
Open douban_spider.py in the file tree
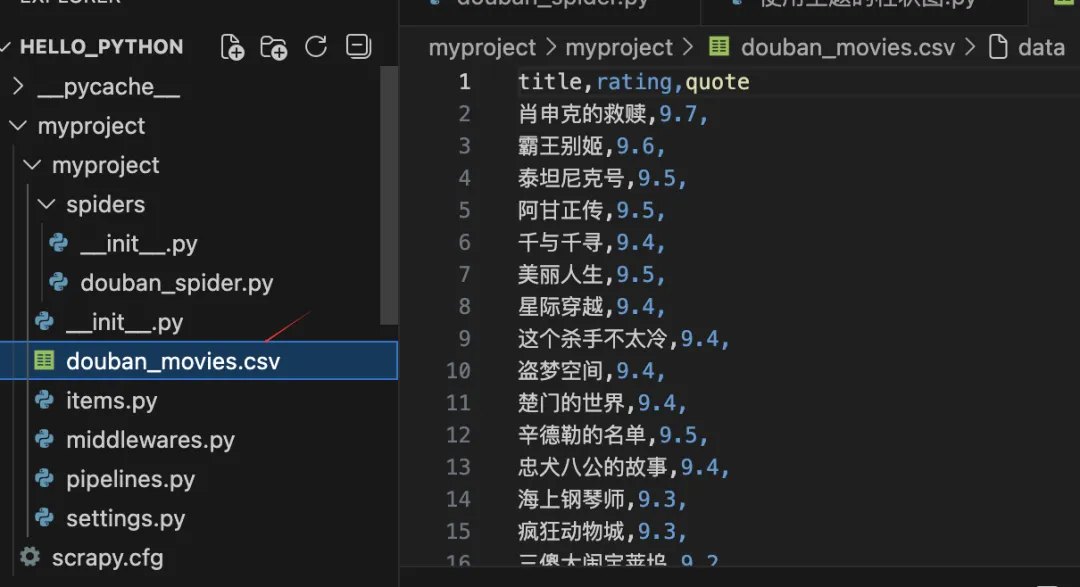[x=176, y=283]
